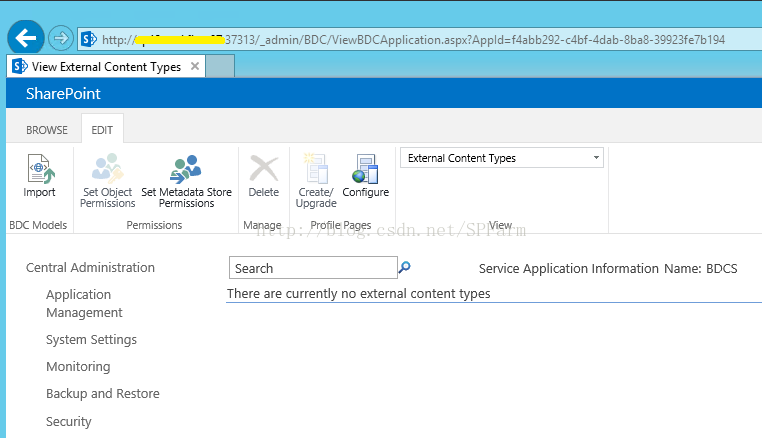This screenshot has width=762, height=438.
Task: Close the View External Content Types tab
Action: coord(195,66)
